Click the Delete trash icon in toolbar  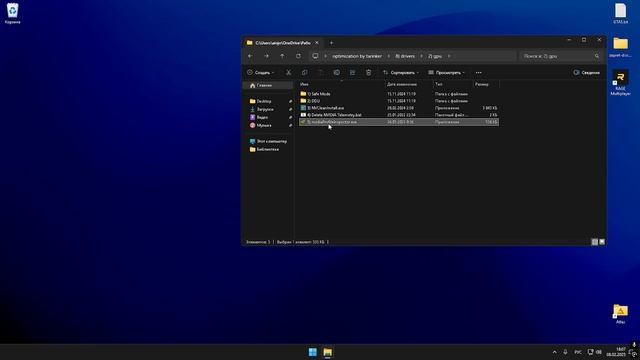pos(369,72)
